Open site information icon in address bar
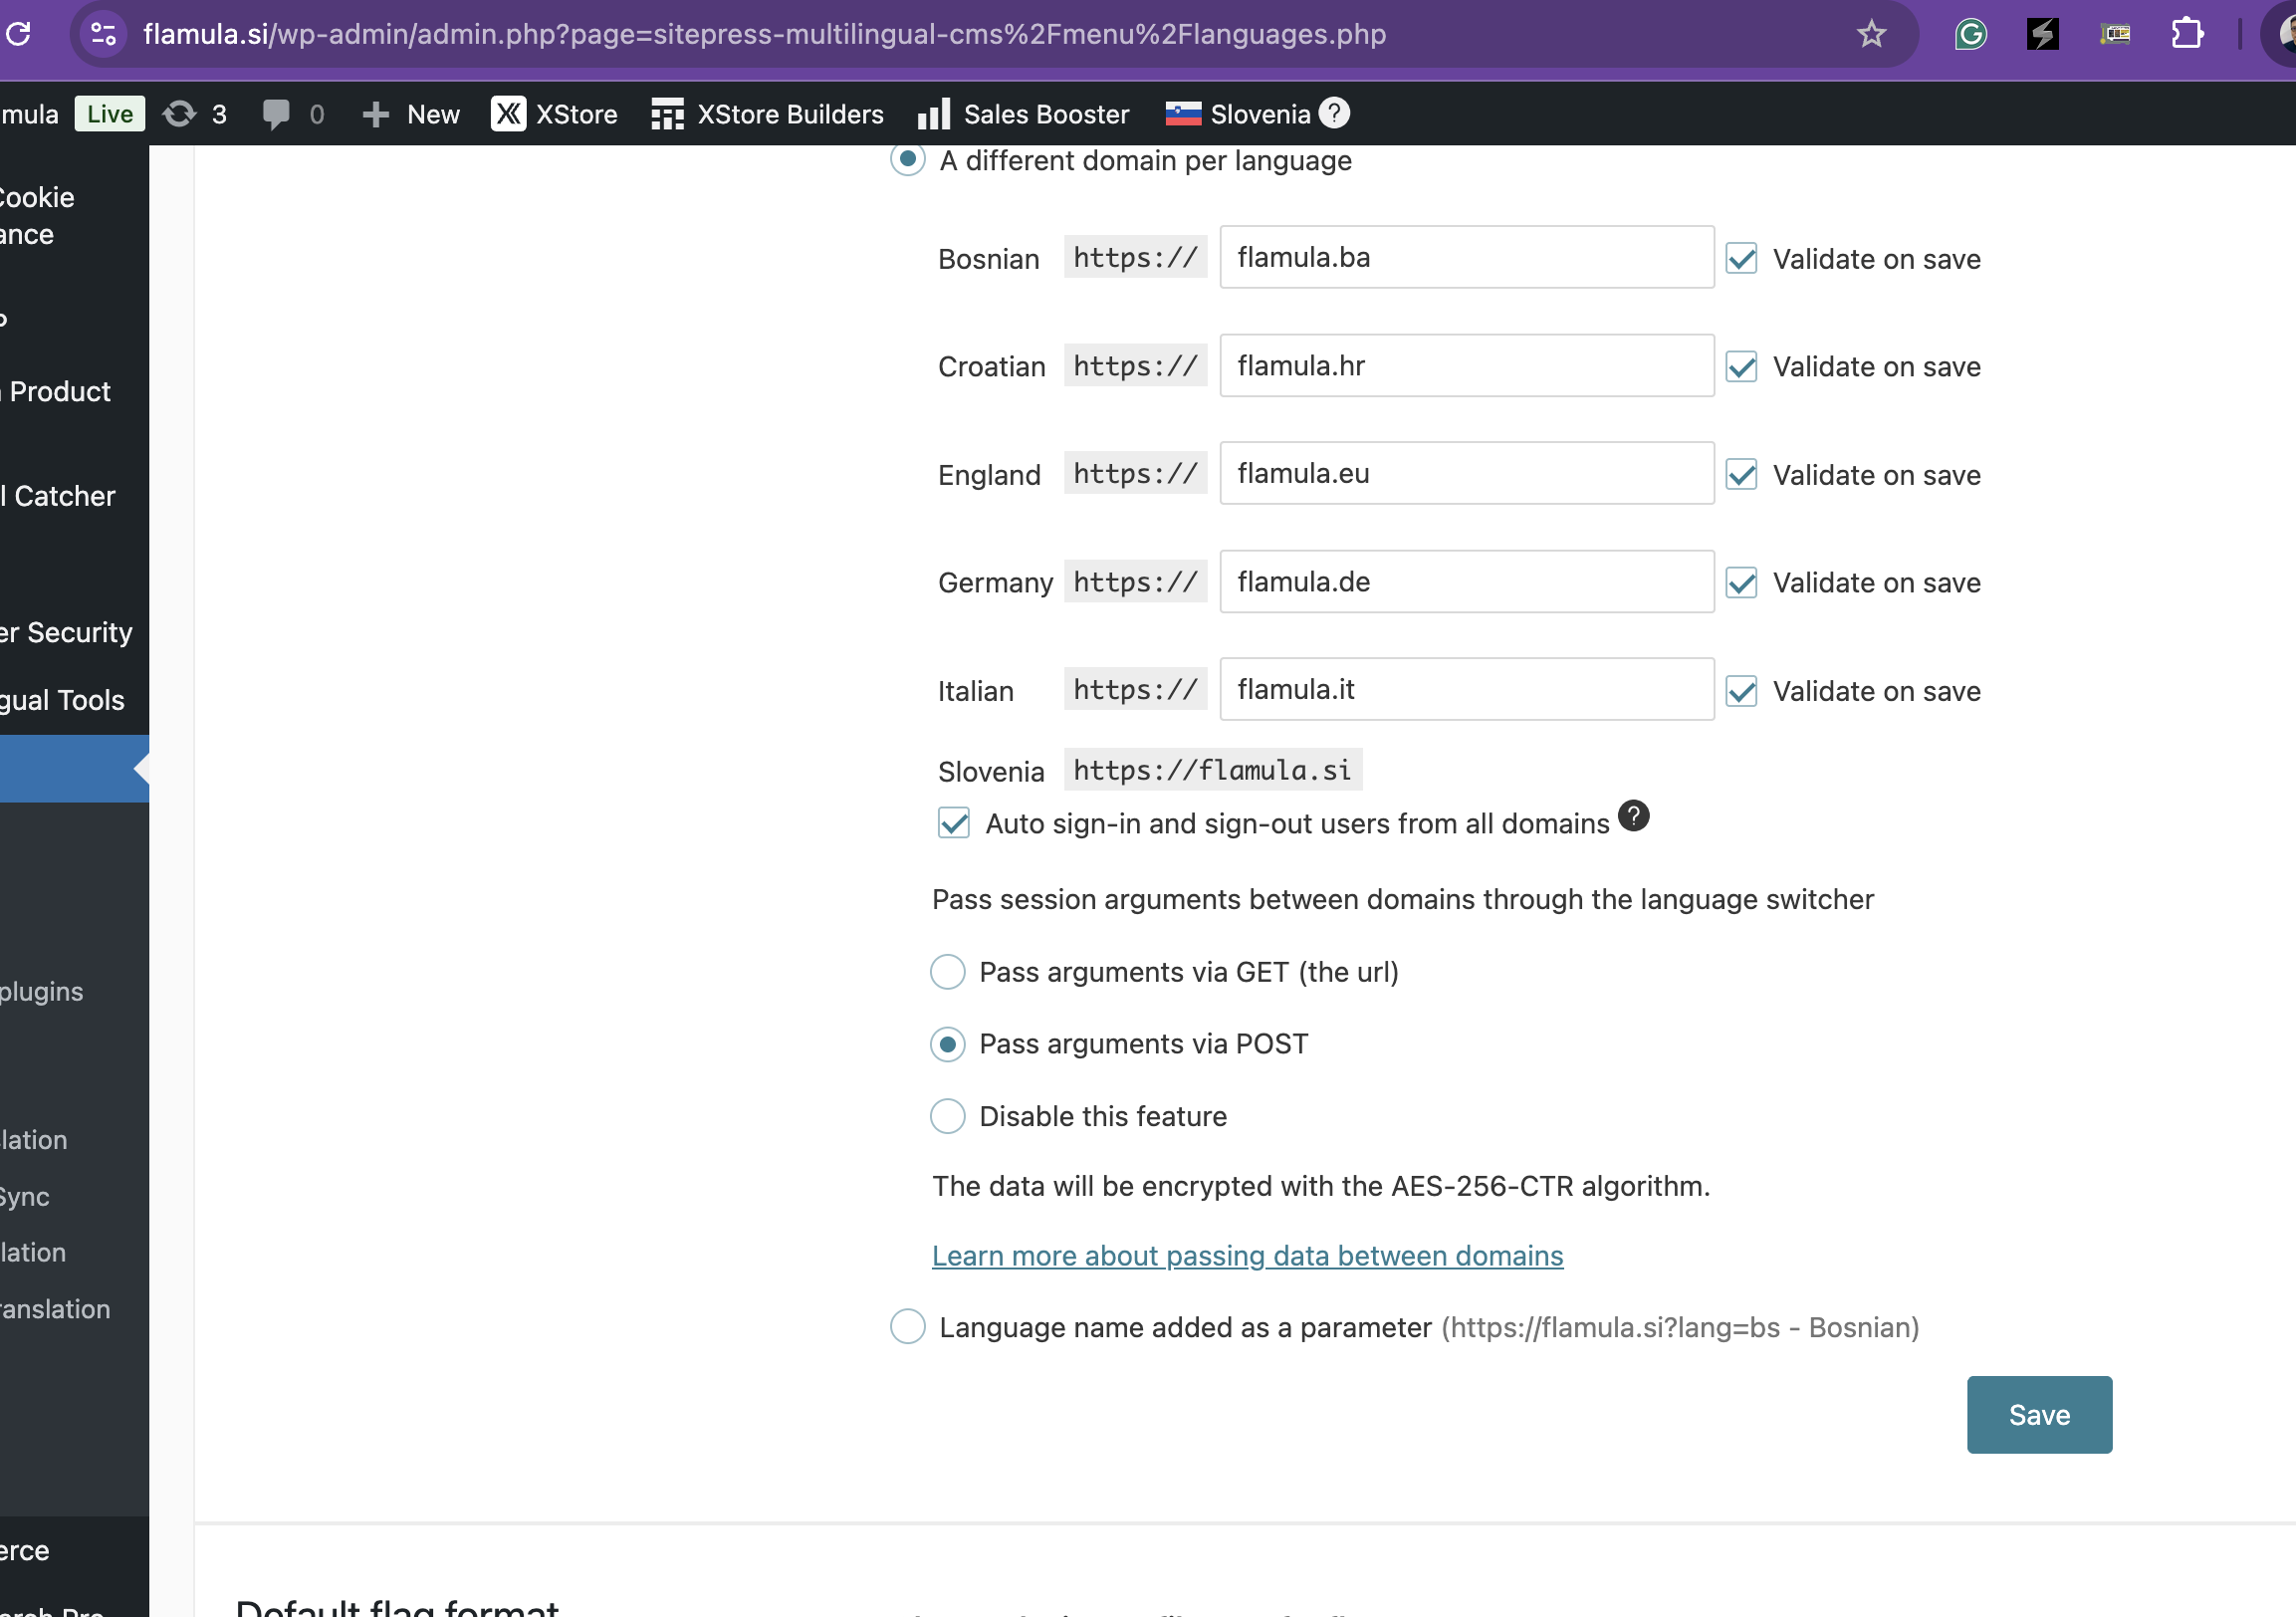Image resolution: width=2296 pixels, height=1617 pixels. click(x=104, y=34)
